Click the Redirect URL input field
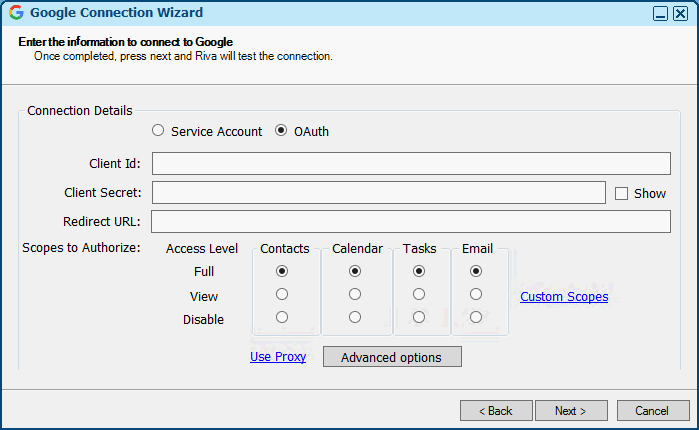 coord(411,221)
